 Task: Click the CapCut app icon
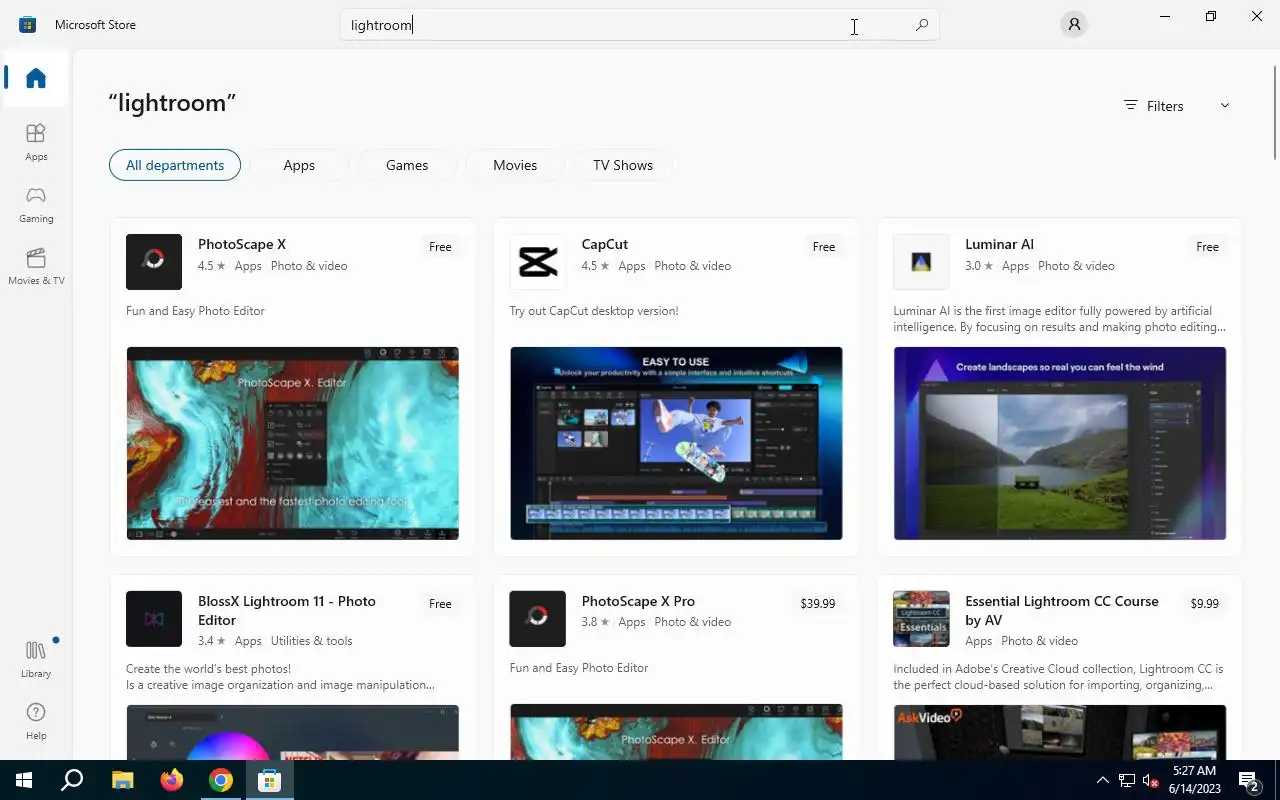coord(538,262)
